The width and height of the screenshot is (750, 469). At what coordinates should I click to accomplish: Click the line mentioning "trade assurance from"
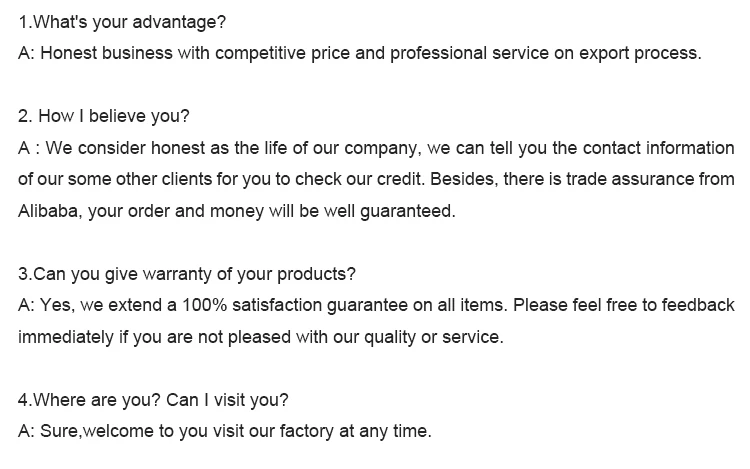376,179
